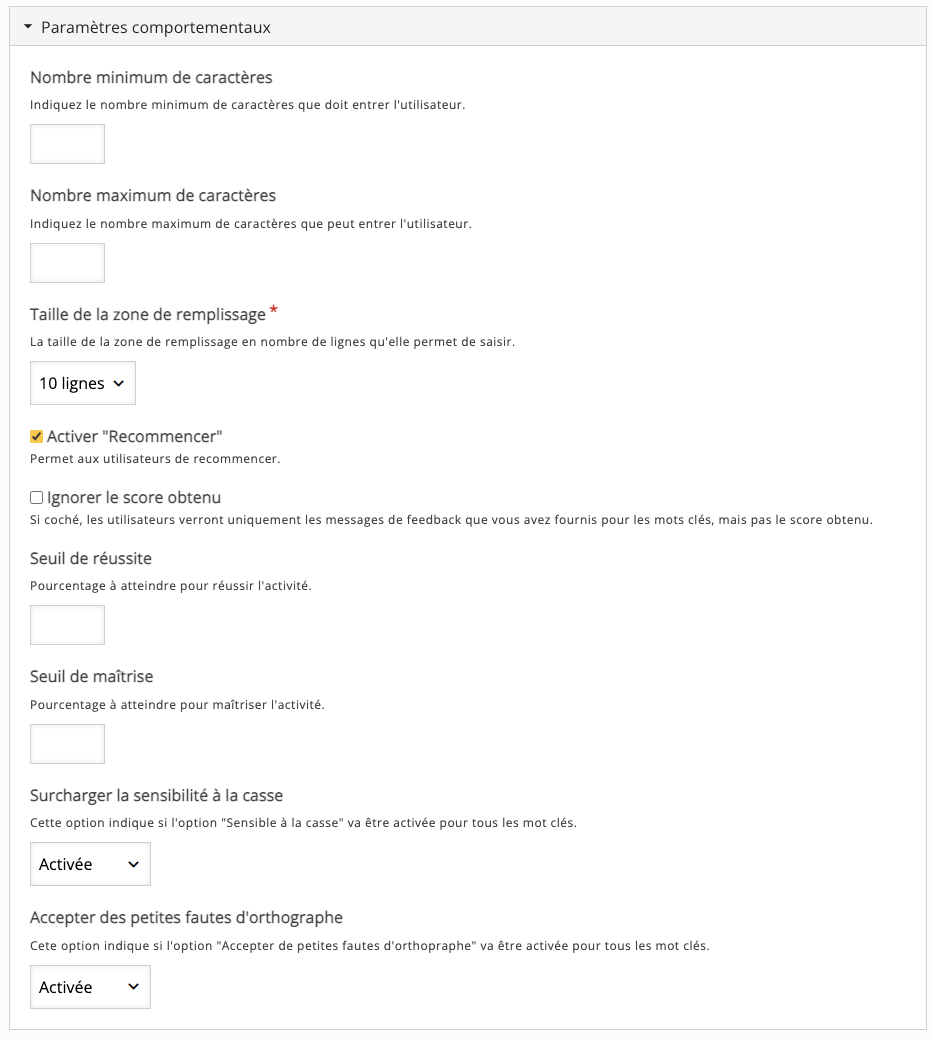
Task: Uncheck the Activer "Recommencer" checkbox
Action: tap(37, 437)
